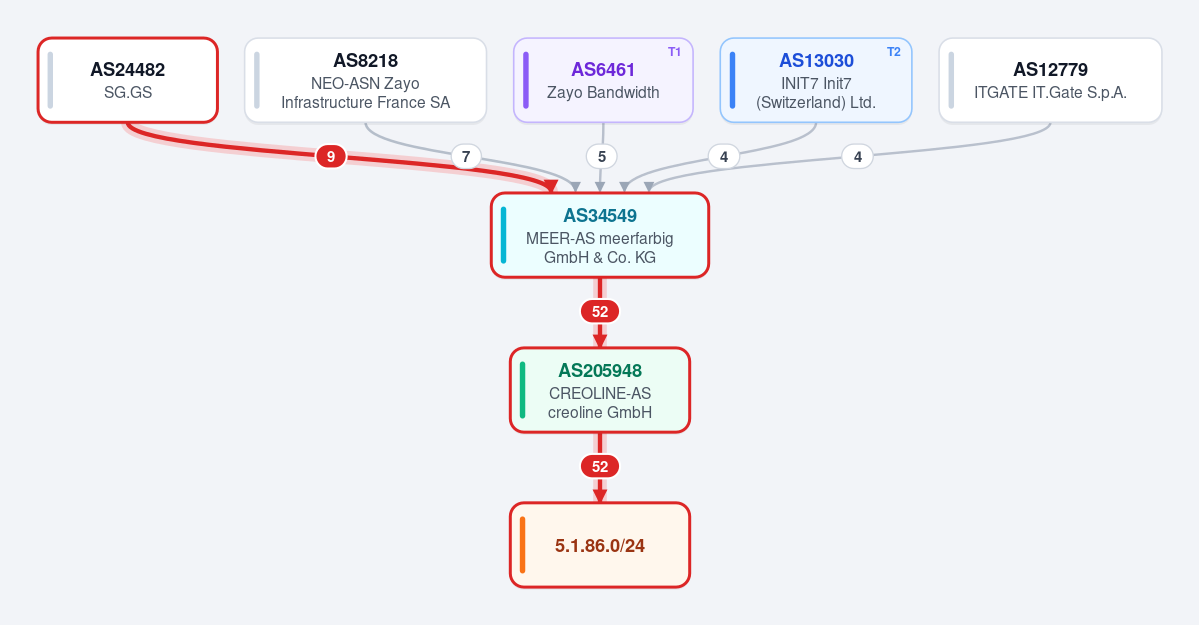Select the AS24482 SG.GS node

pyautogui.click(x=128, y=80)
